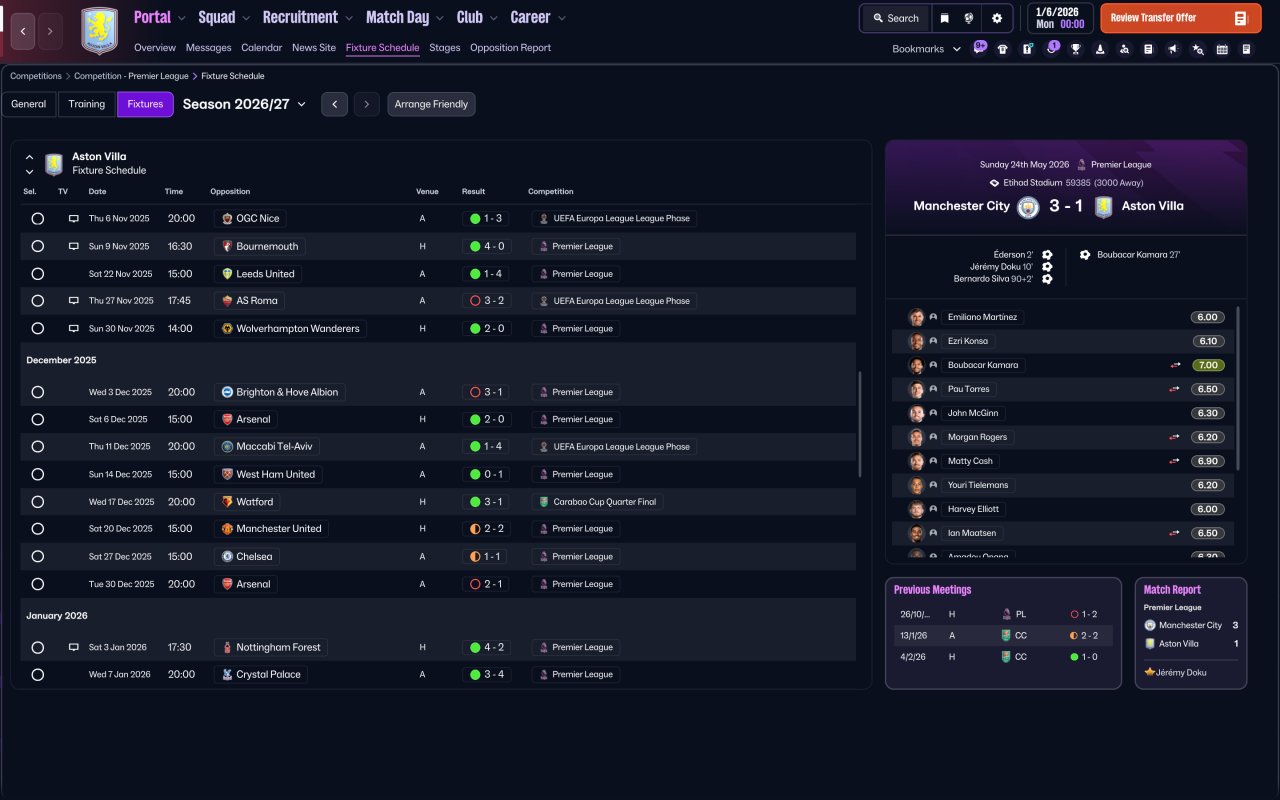The width and height of the screenshot is (1280, 800).
Task: Click the Training view button
Action: click(x=87, y=104)
